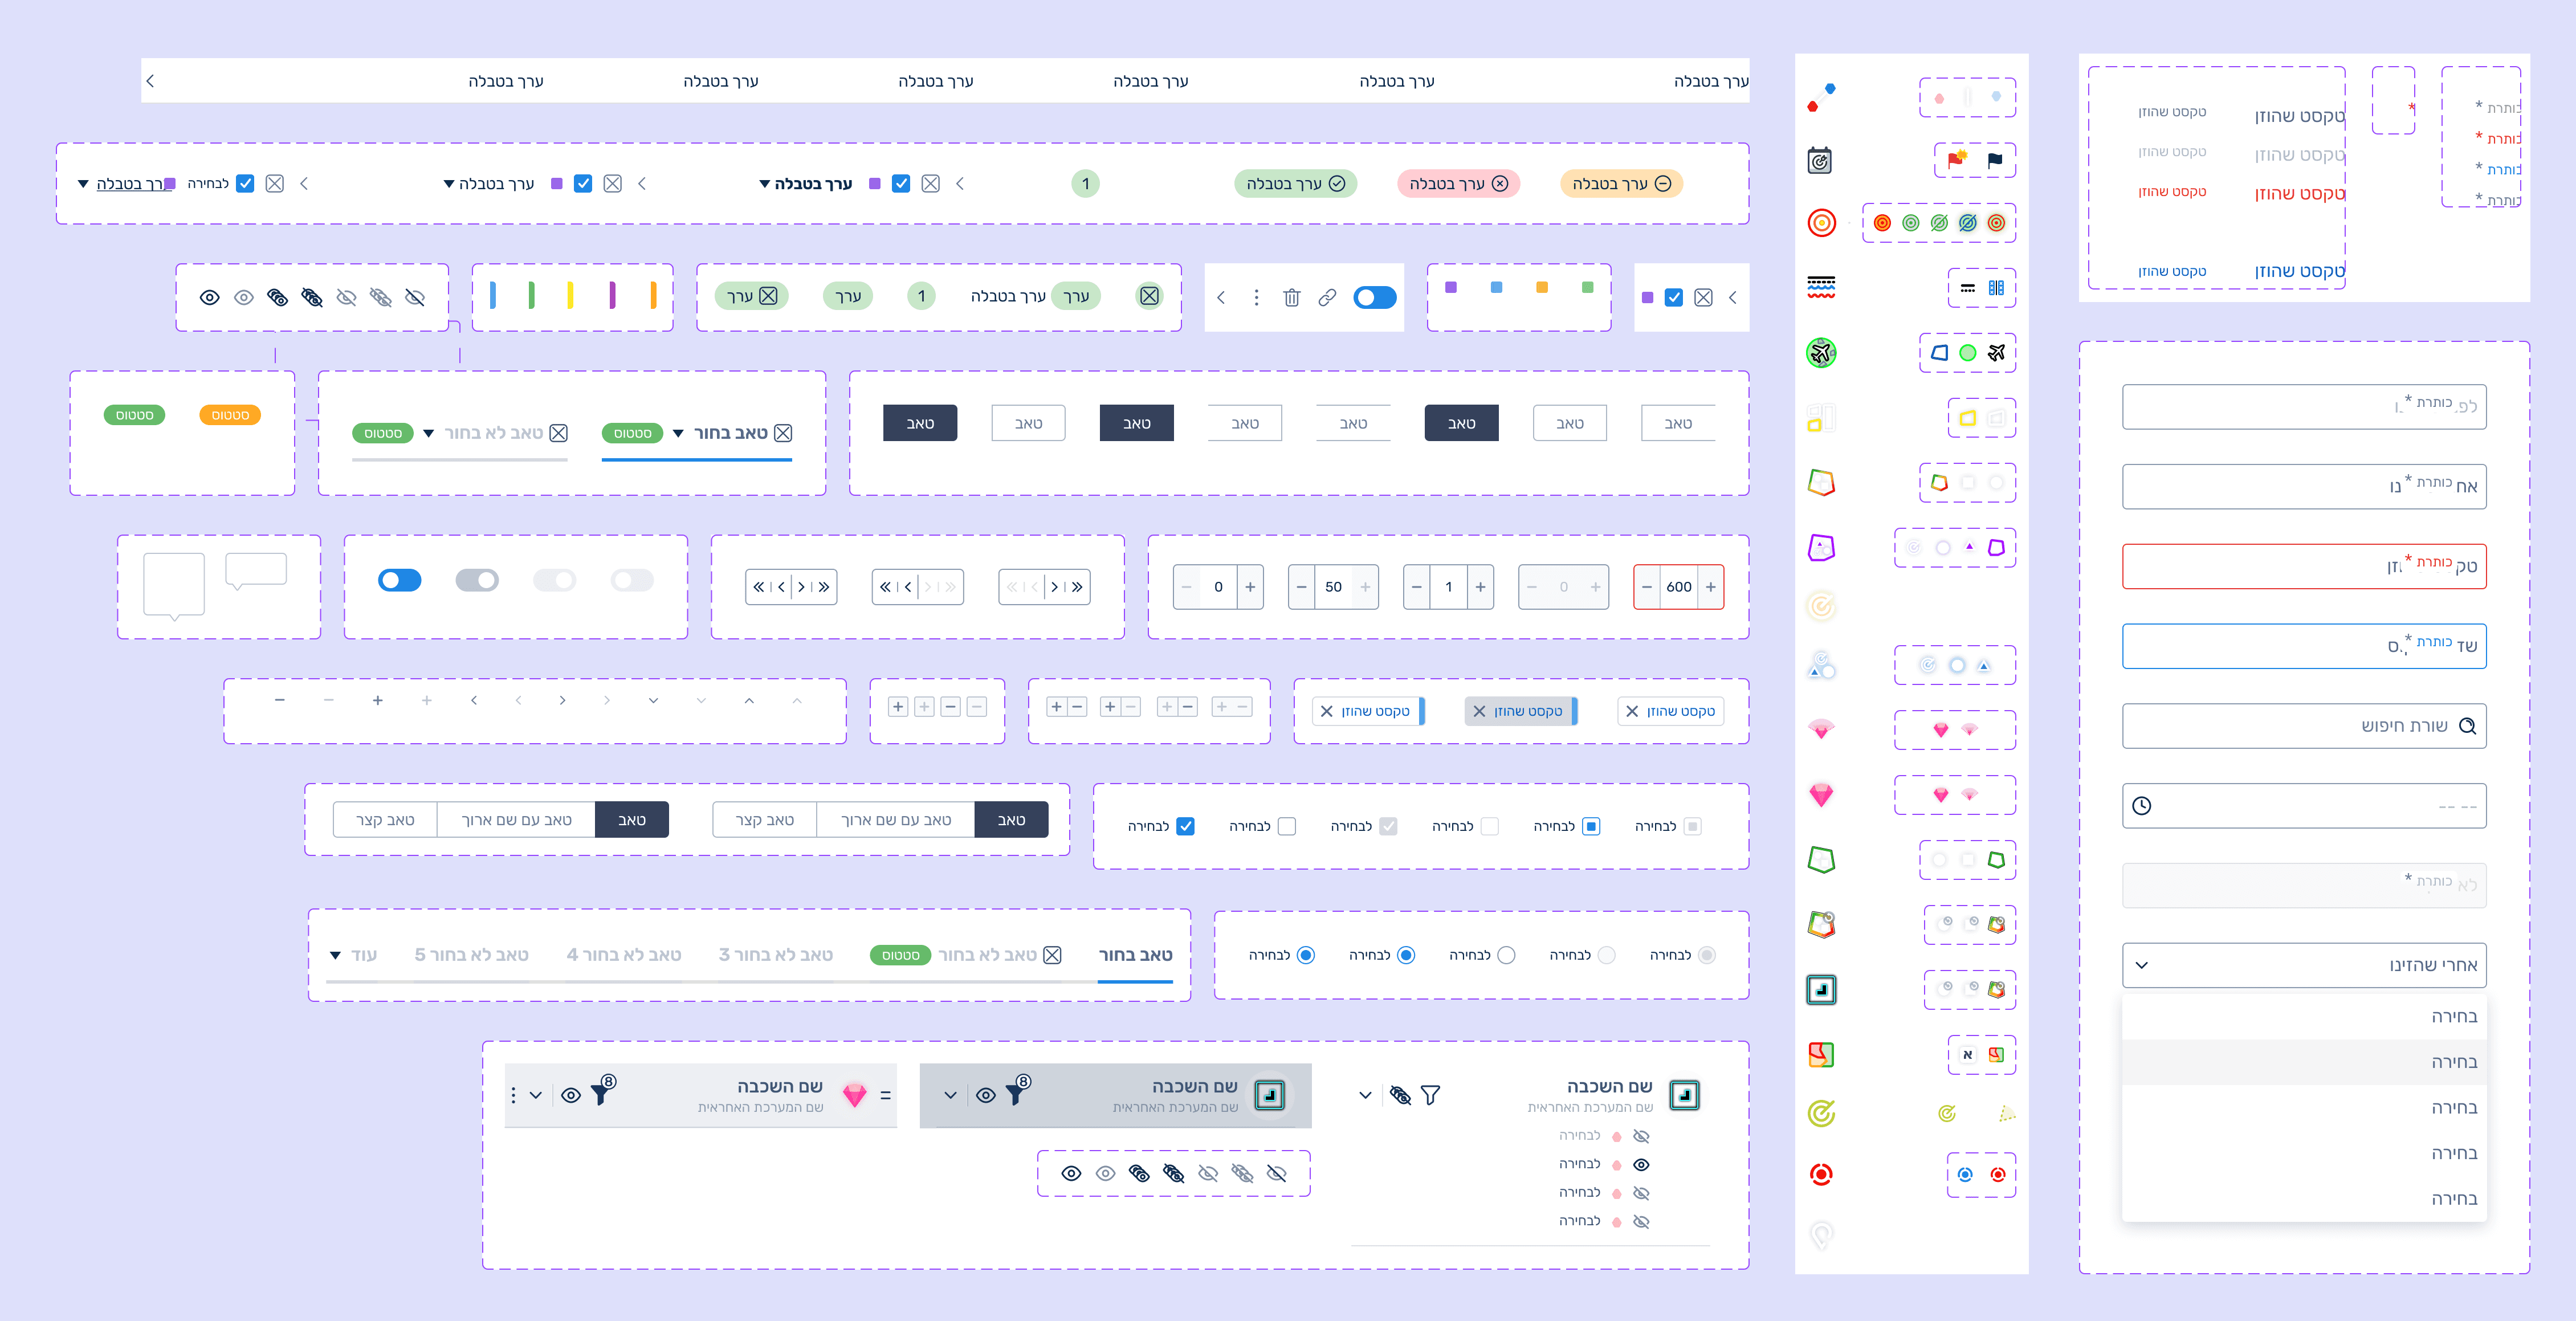Show the second לבחירה sublayer via eye icon
Viewport: 2576px width, 1321px height.
tap(1641, 1164)
